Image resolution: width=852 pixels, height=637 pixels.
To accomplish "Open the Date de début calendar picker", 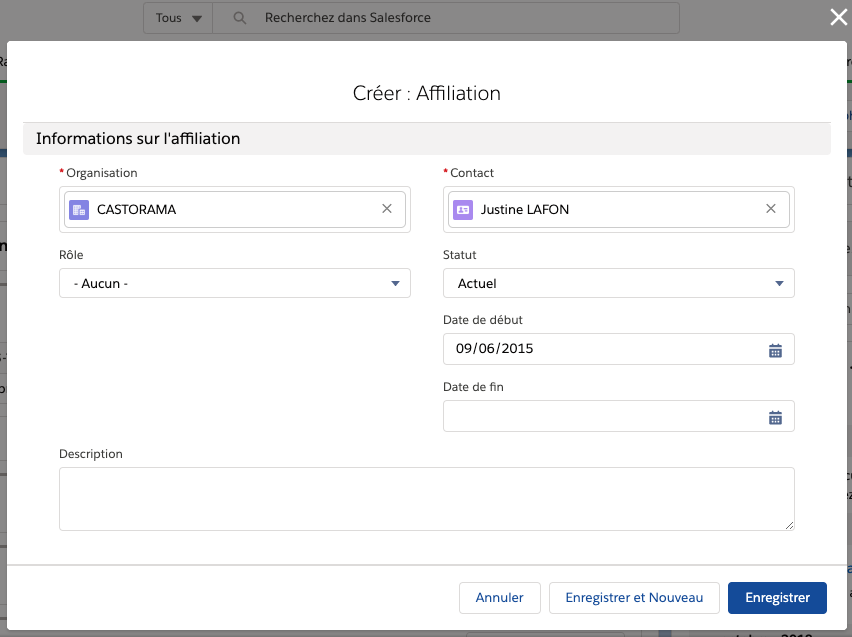I will pos(775,350).
